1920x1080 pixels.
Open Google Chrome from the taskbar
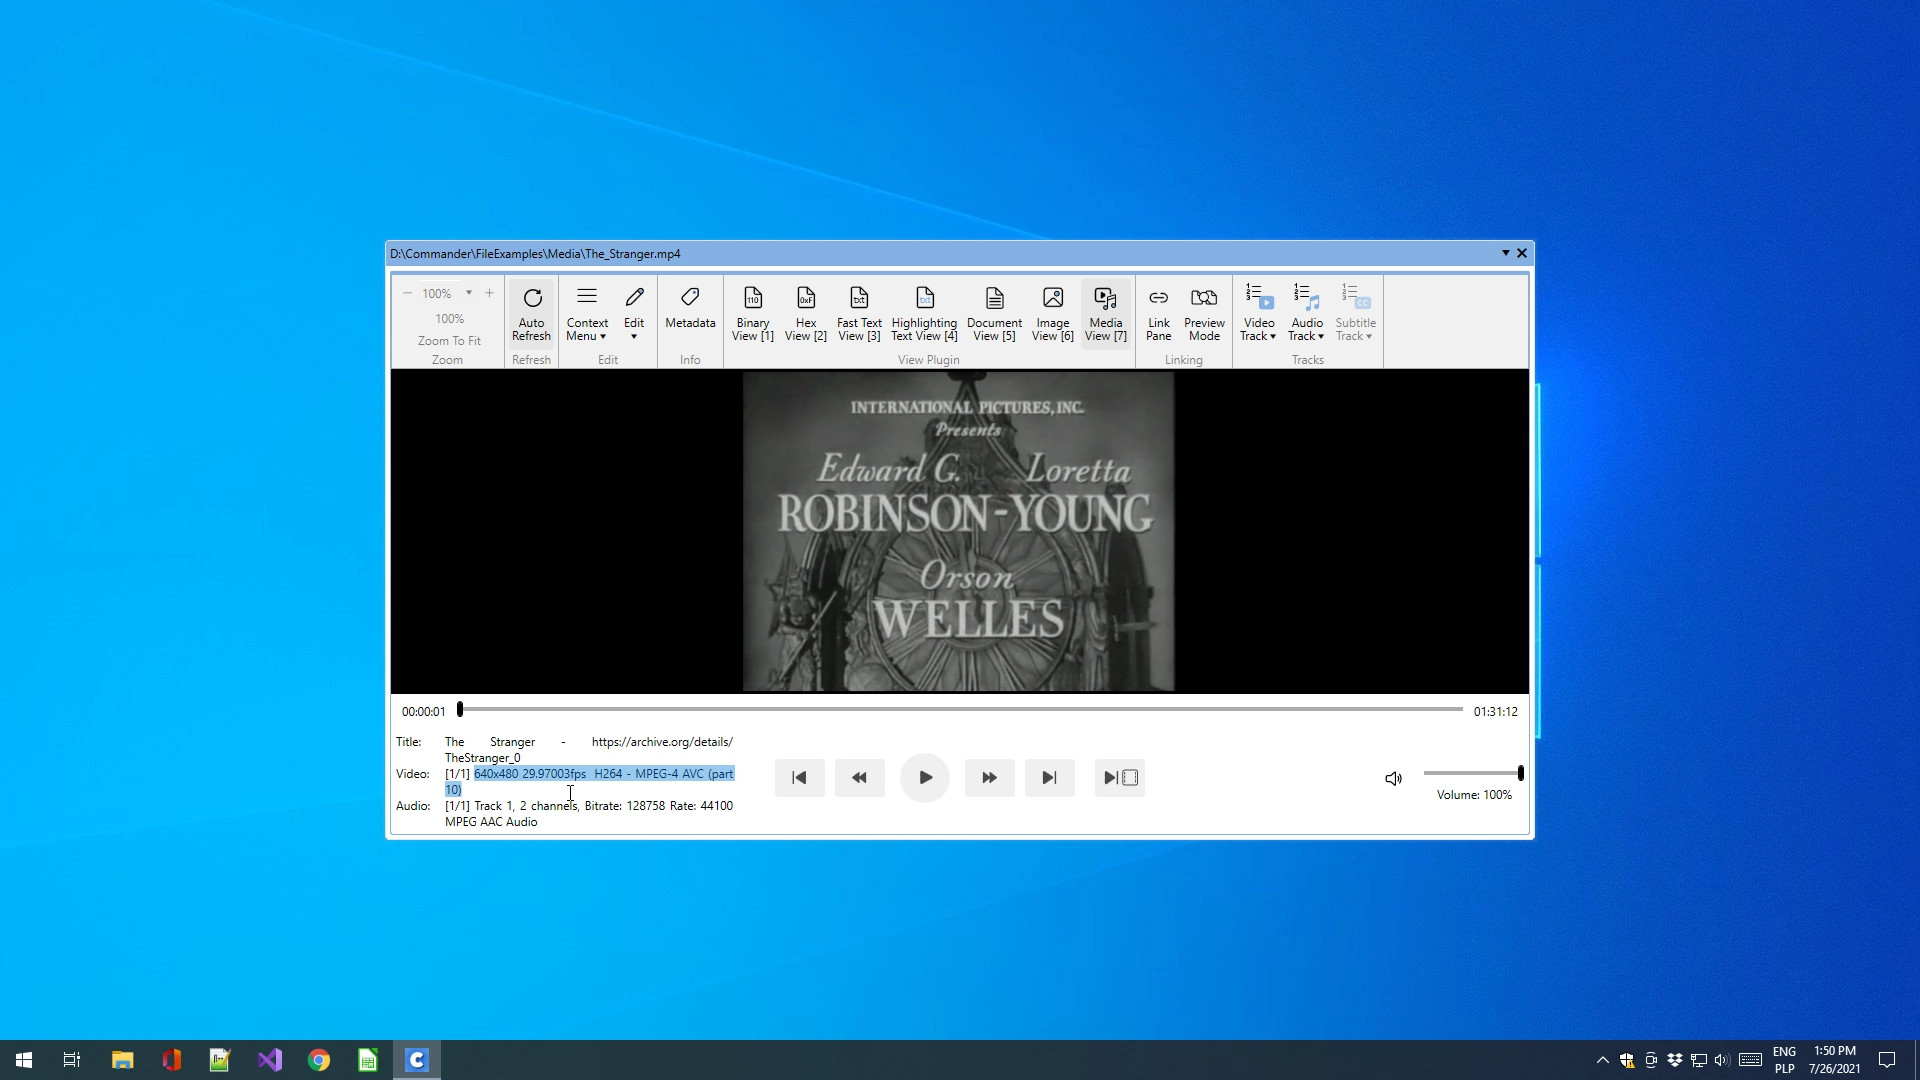coord(318,1060)
